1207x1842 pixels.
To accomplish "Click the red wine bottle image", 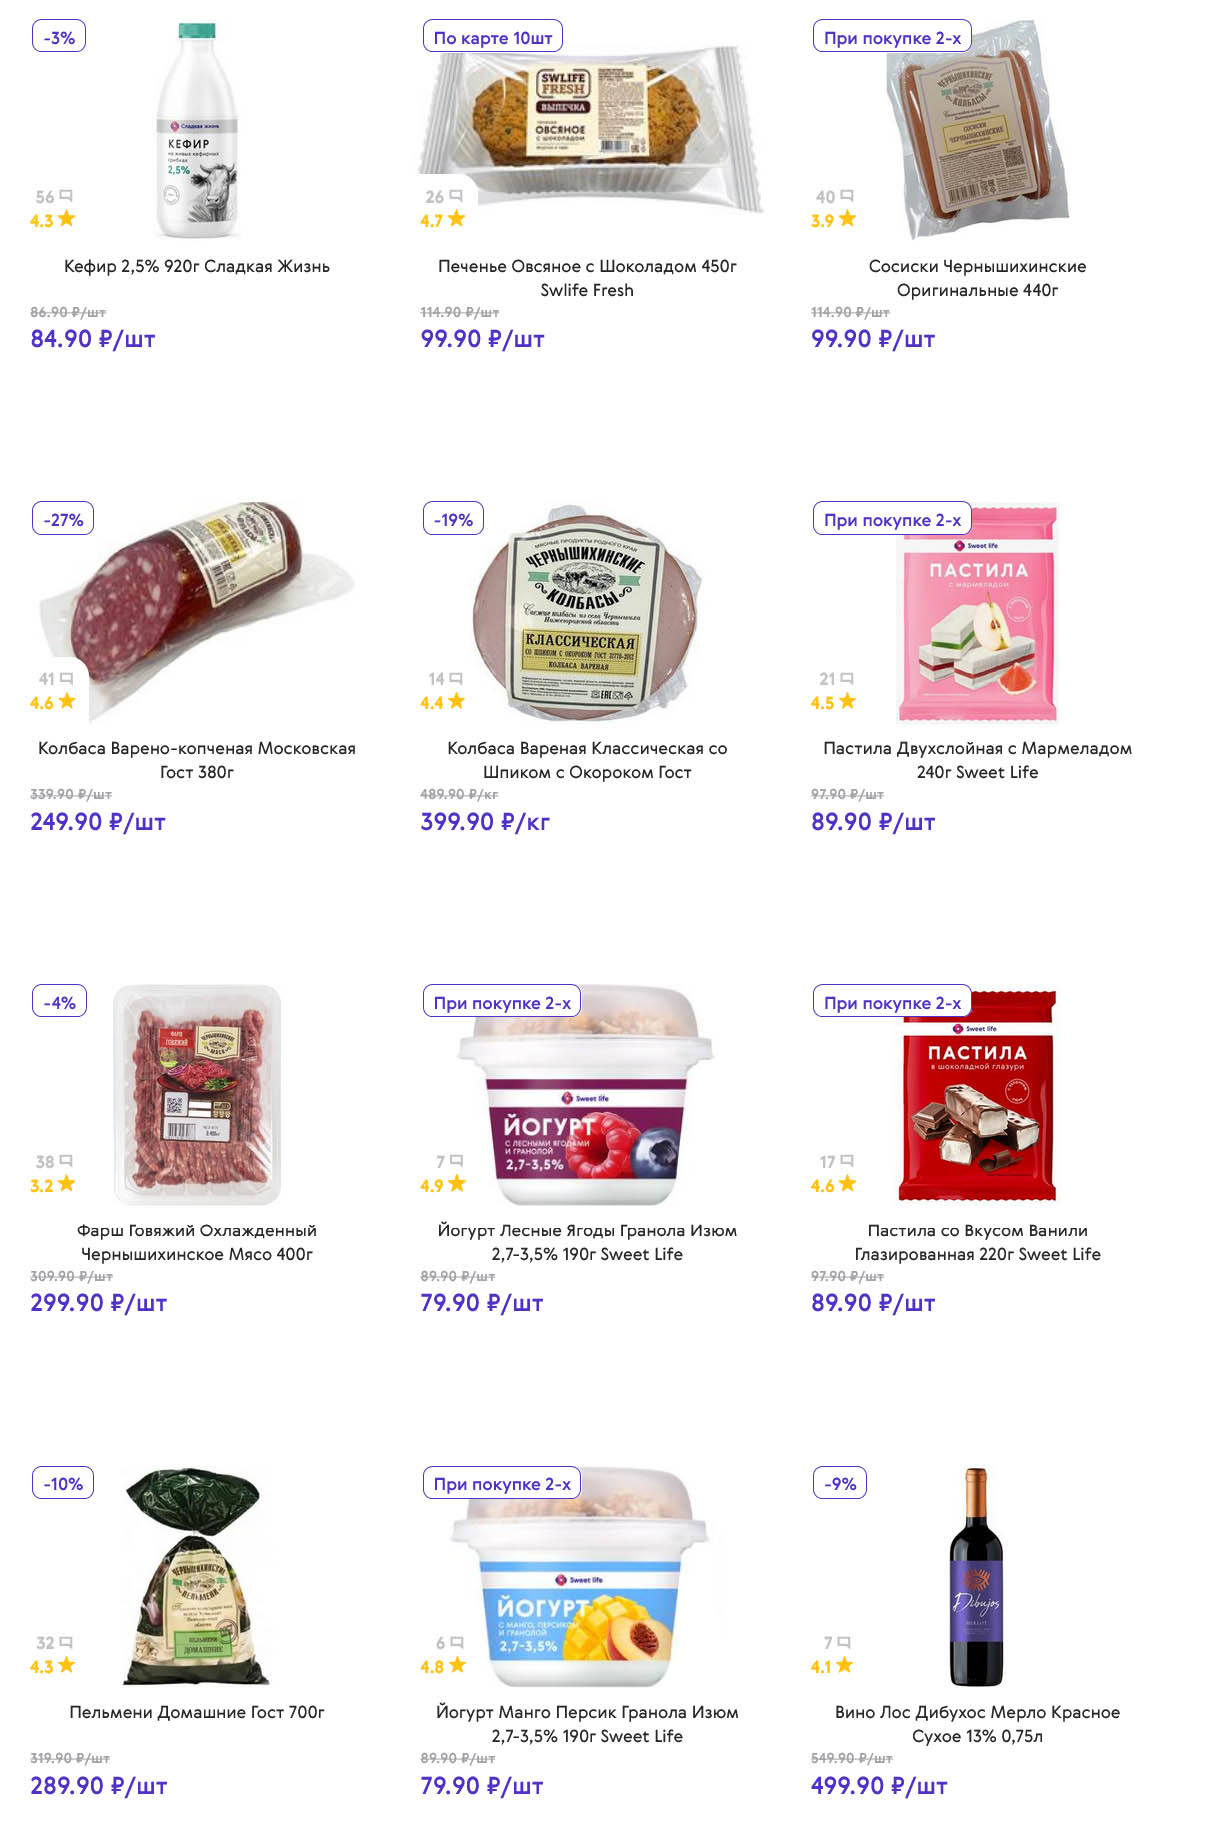I will point(976,1577).
